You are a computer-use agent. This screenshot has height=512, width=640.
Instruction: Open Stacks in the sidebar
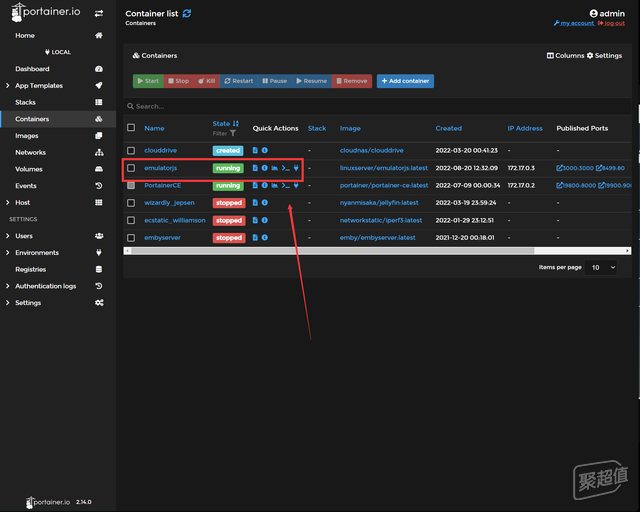point(58,102)
